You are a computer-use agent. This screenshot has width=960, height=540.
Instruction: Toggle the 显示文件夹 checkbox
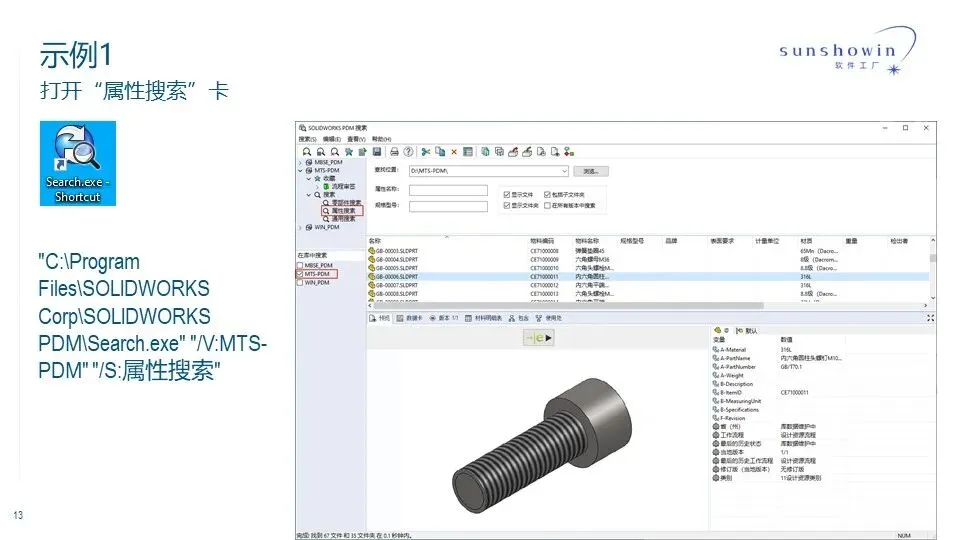[506, 206]
